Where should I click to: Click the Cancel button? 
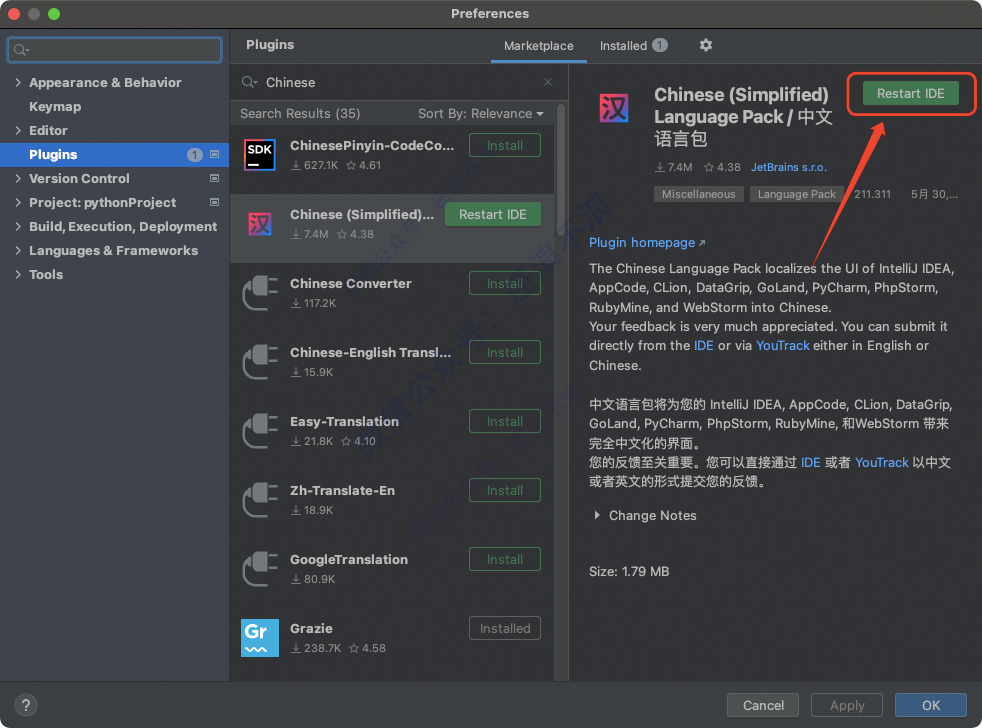763,705
